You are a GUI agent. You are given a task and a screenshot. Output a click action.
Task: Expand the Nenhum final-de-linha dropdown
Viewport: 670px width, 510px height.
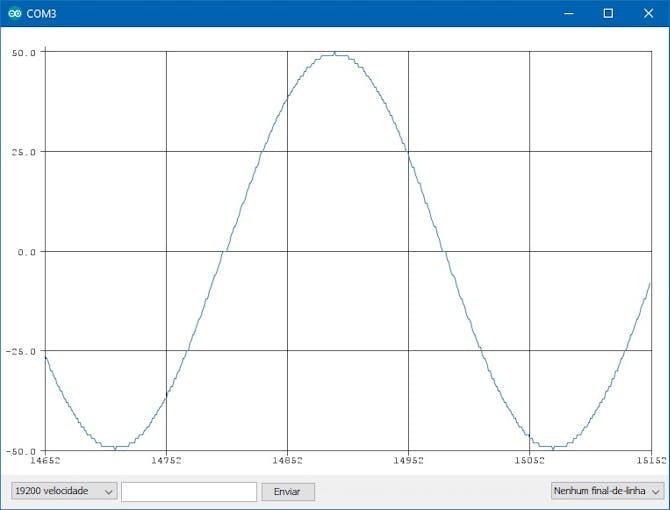coord(607,491)
